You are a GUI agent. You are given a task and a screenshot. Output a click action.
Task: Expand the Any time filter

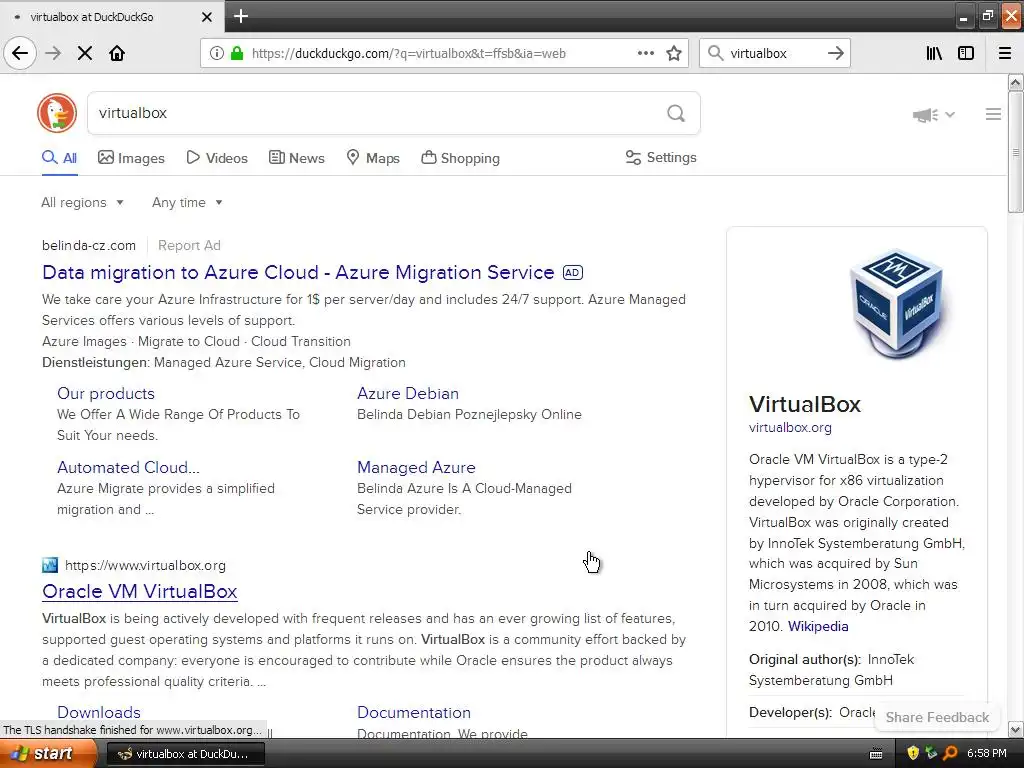point(187,202)
